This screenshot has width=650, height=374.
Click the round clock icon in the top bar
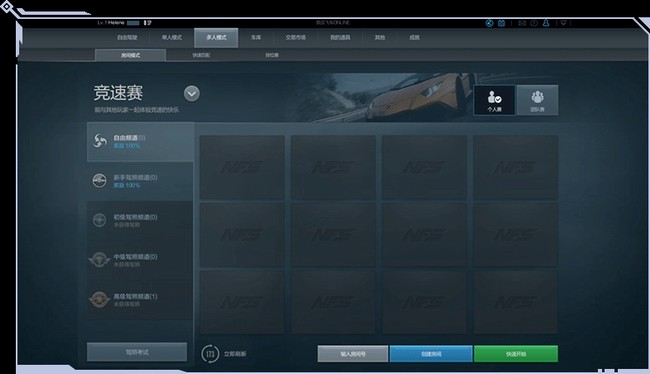534,23
